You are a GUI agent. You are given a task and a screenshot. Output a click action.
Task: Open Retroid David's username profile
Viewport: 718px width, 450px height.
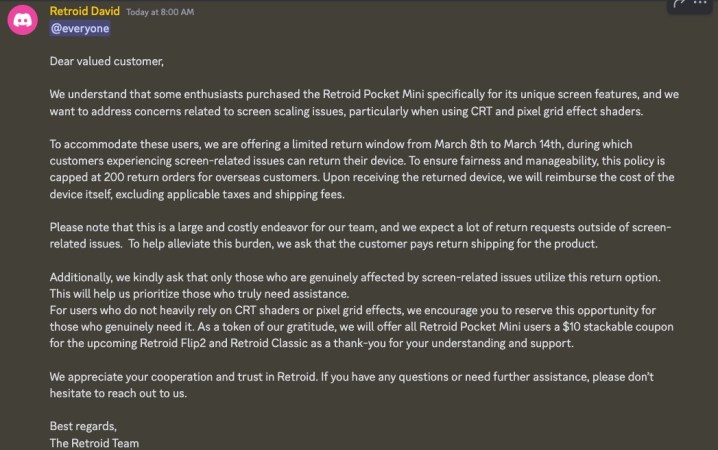click(x=84, y=10)
